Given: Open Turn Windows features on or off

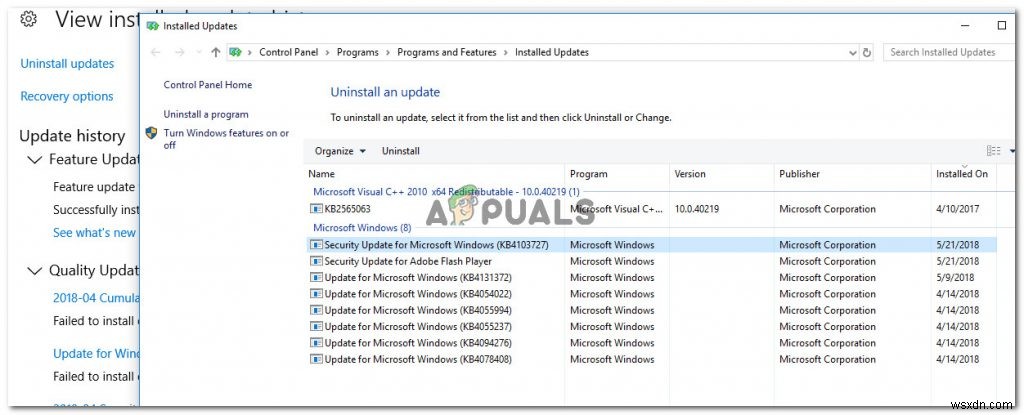Looking at the screenshot, I should point(226,139).
